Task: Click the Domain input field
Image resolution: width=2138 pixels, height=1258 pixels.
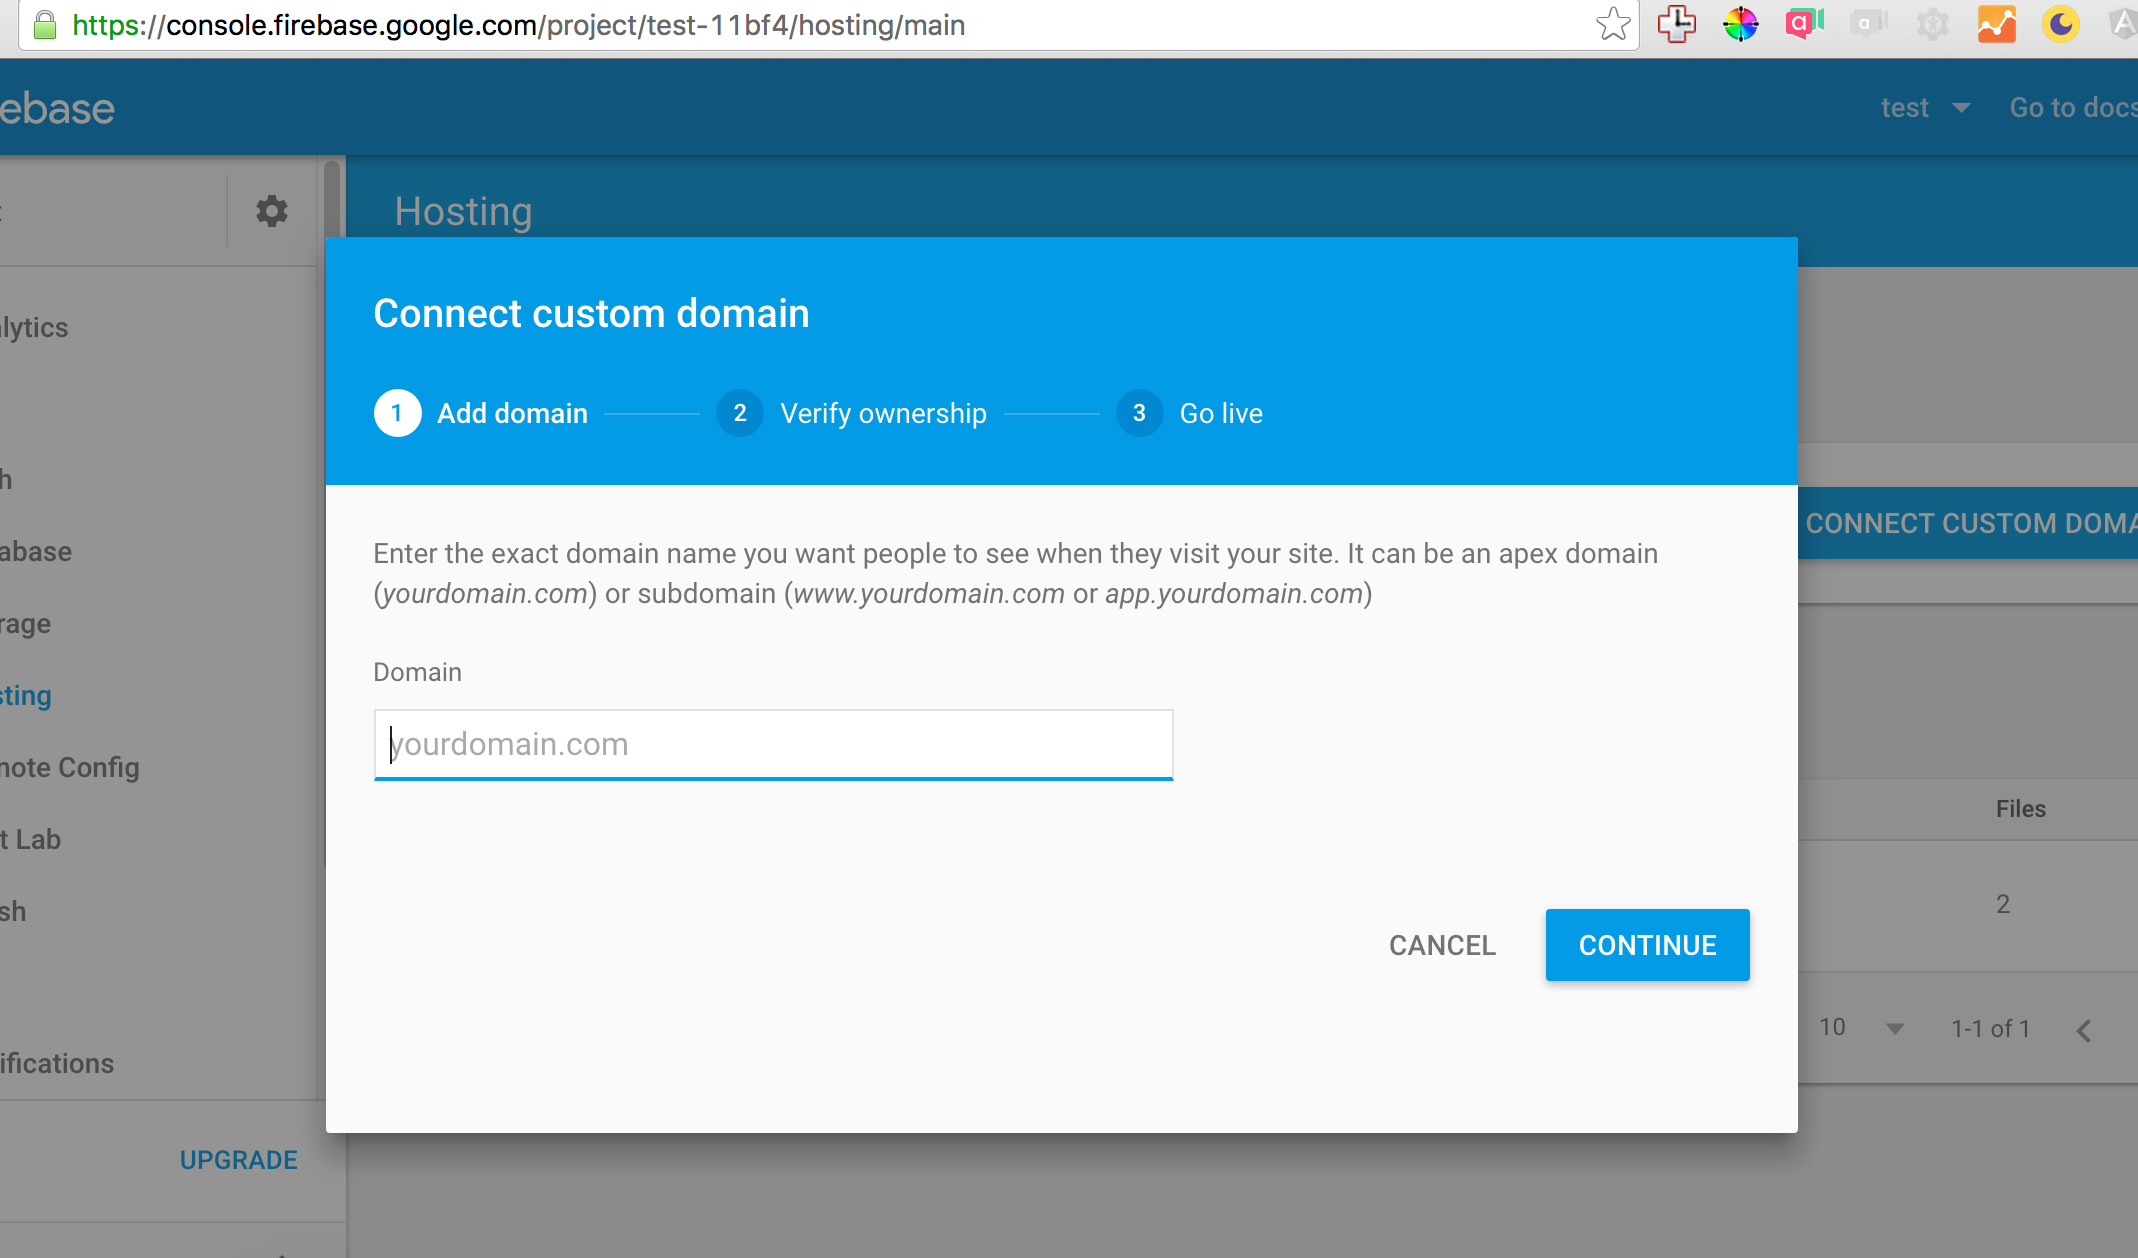Action: point(773,745)
